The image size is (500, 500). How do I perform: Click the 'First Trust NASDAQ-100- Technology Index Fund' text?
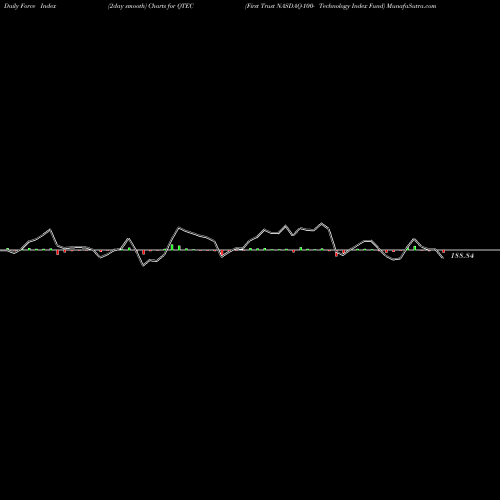point(315,6)
